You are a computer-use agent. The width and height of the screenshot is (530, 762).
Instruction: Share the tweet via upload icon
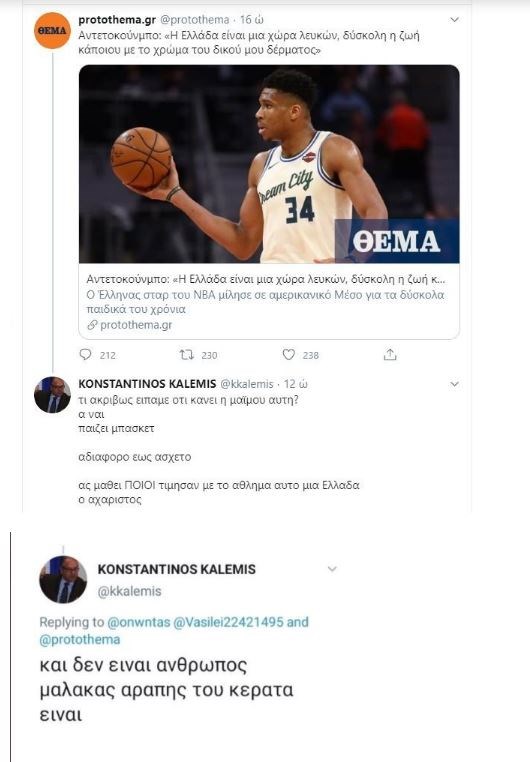[x=390, y=355]
